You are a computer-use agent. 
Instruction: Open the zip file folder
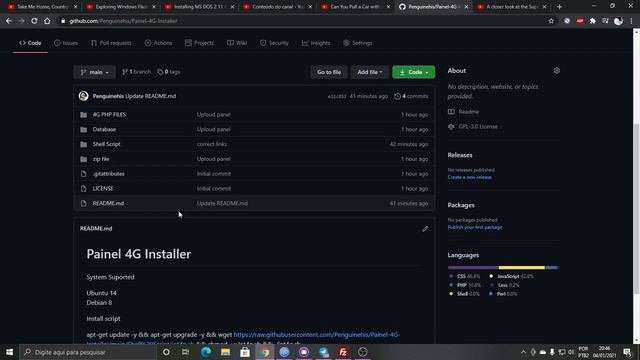[x=101, y=159]
